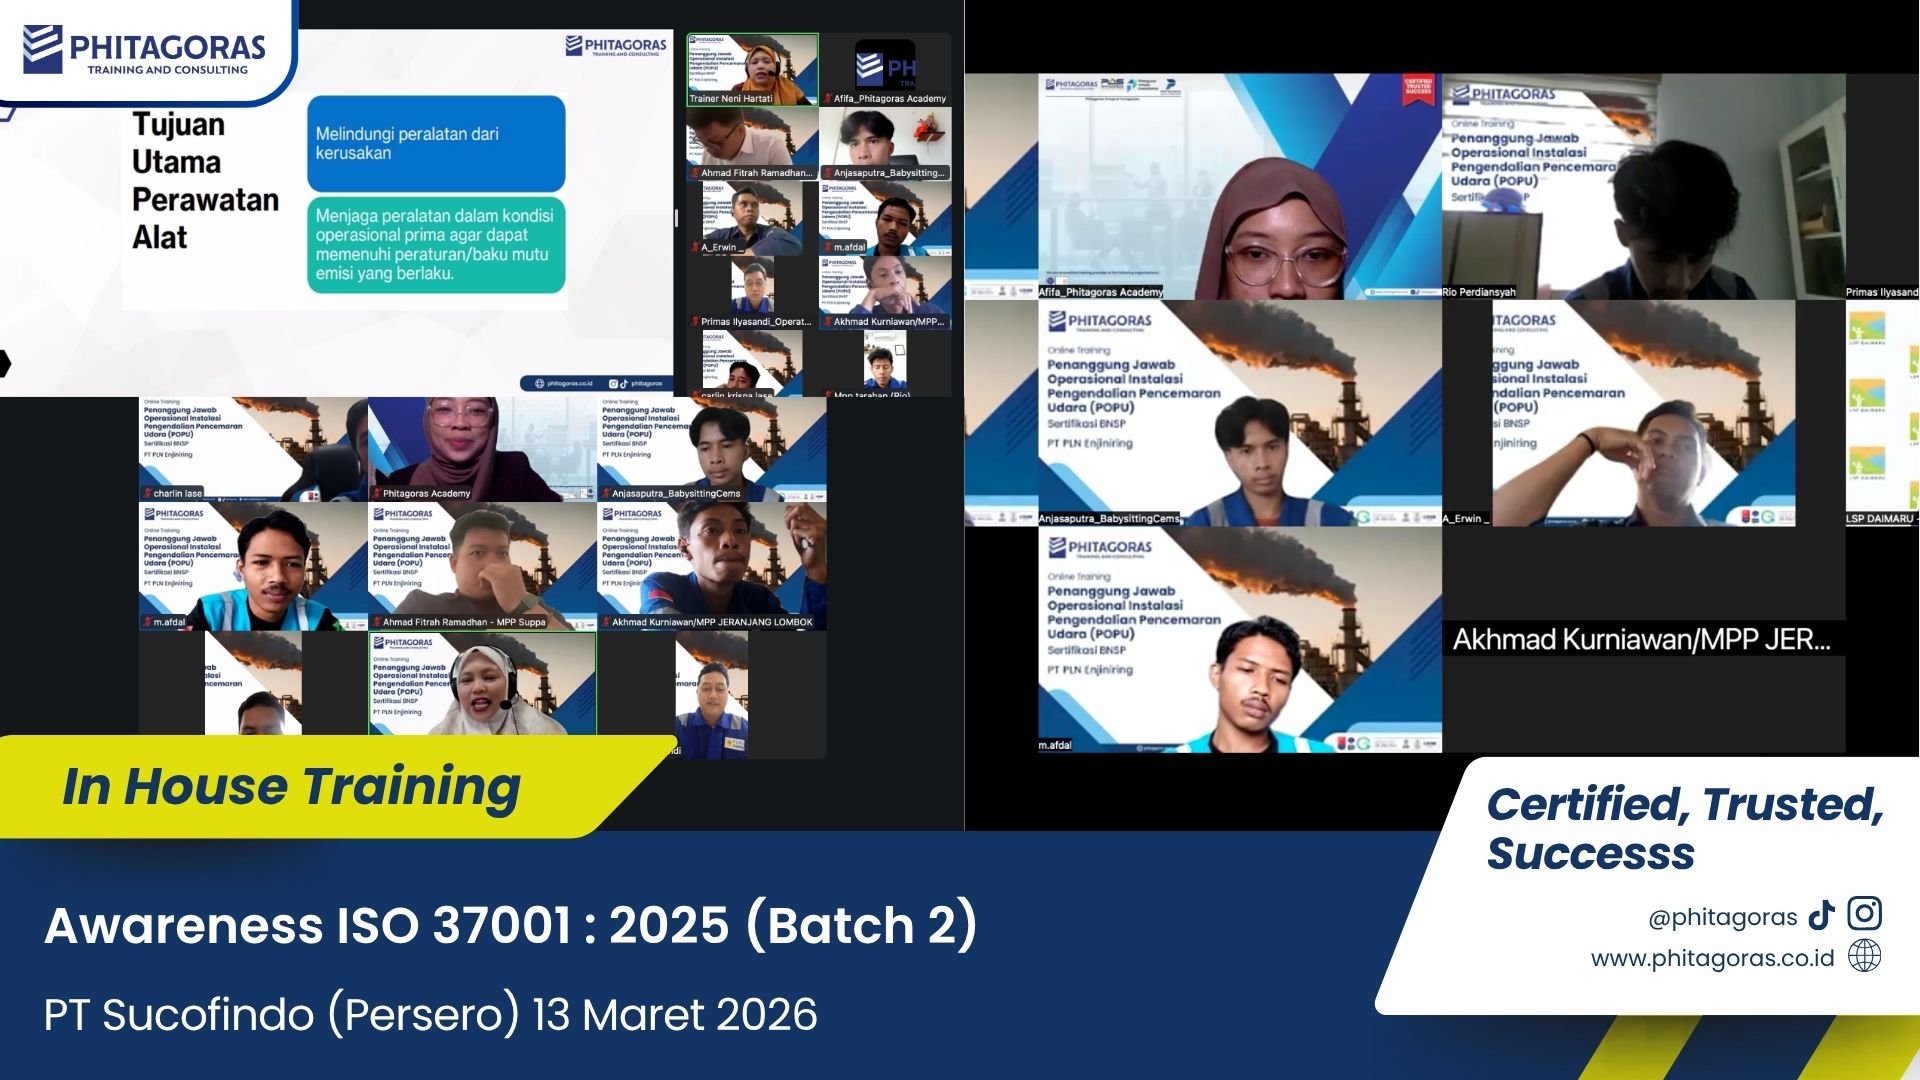1920x1080 pixels.
Task: Click the Primas Ilyasand name label in right panel
Action: click(x=1882, y=292)
